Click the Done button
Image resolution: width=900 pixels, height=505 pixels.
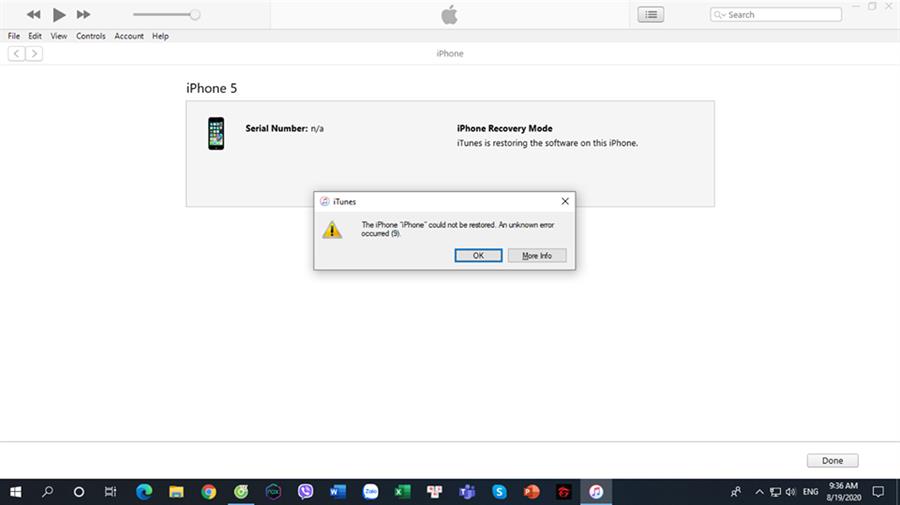[x=832, y=460]
